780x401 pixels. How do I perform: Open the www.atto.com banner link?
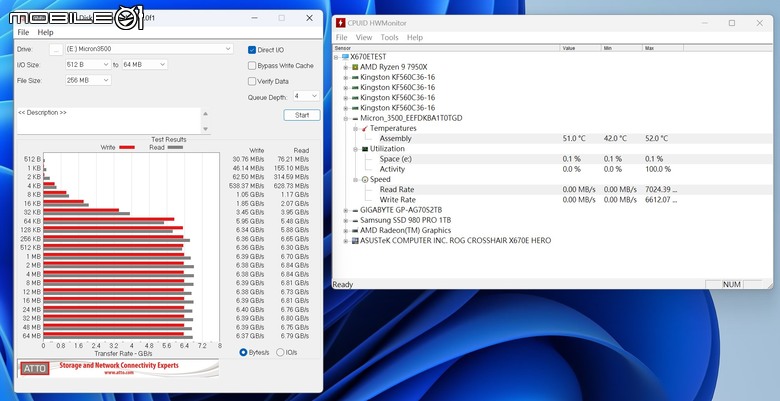pyautogui.click(x=118, y=373)
